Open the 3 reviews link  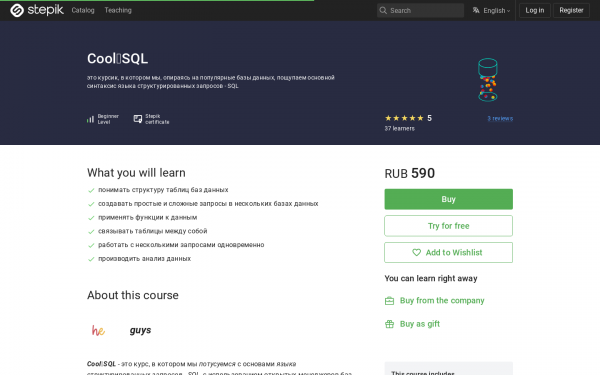tap(500, 119)
